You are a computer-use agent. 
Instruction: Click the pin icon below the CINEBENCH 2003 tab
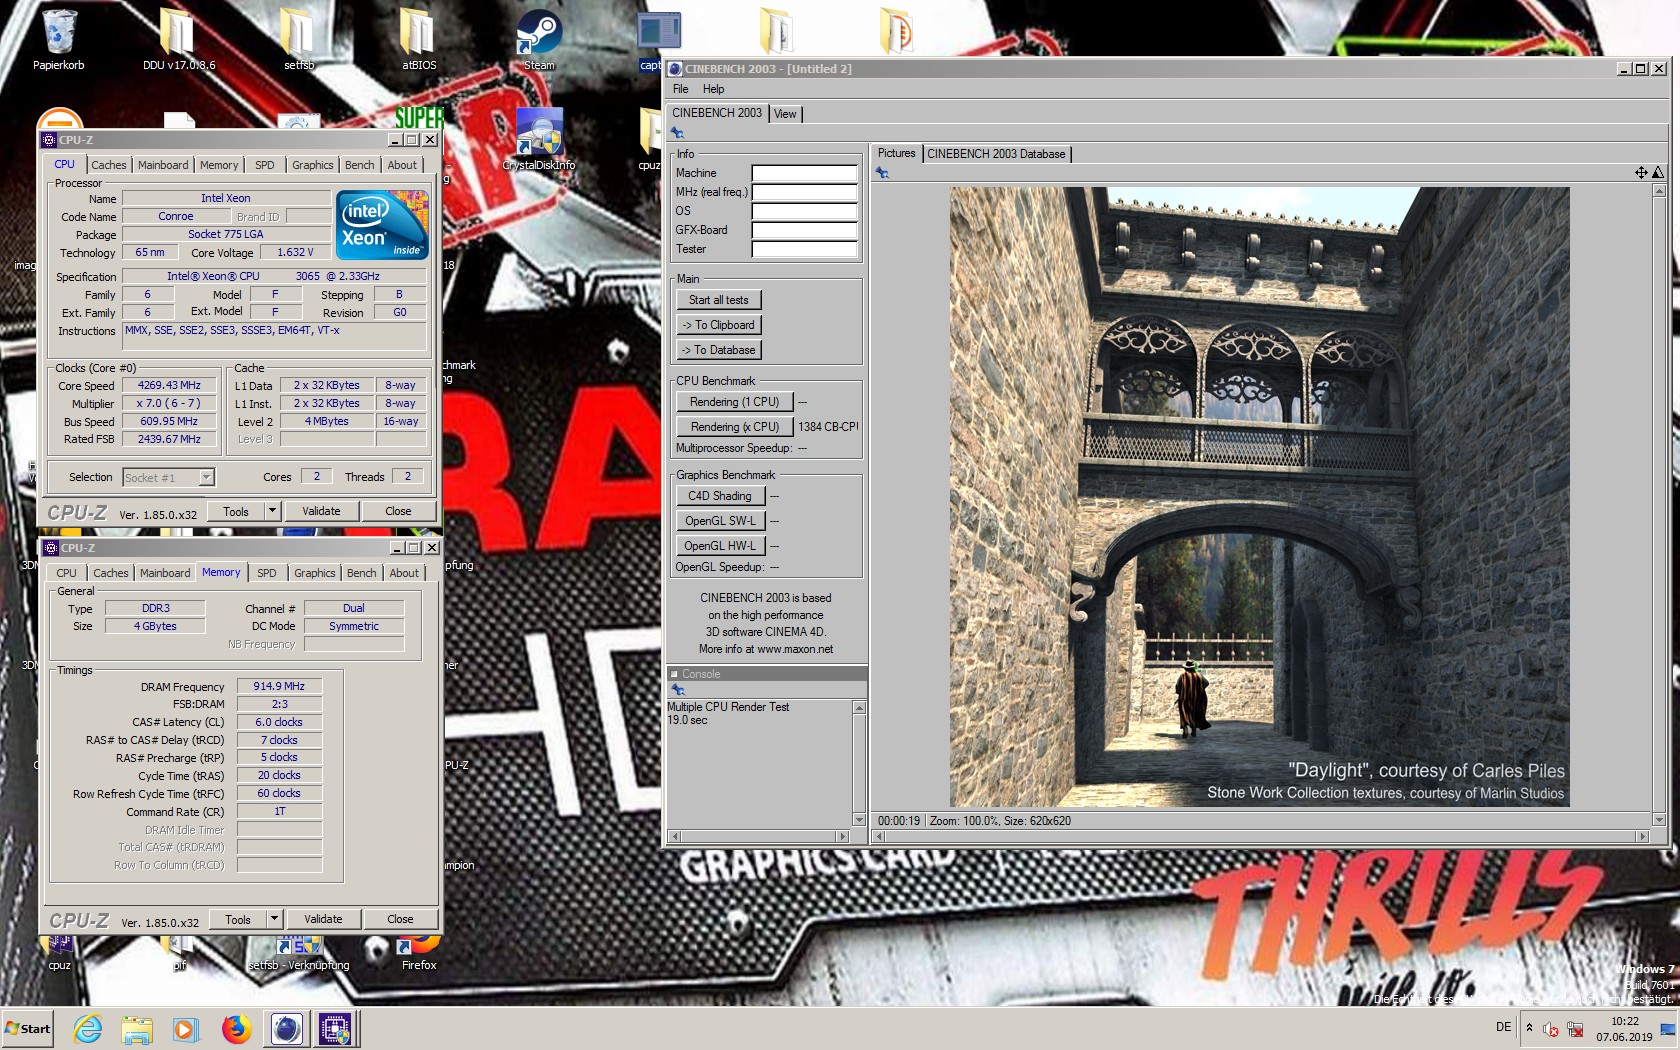677,133
